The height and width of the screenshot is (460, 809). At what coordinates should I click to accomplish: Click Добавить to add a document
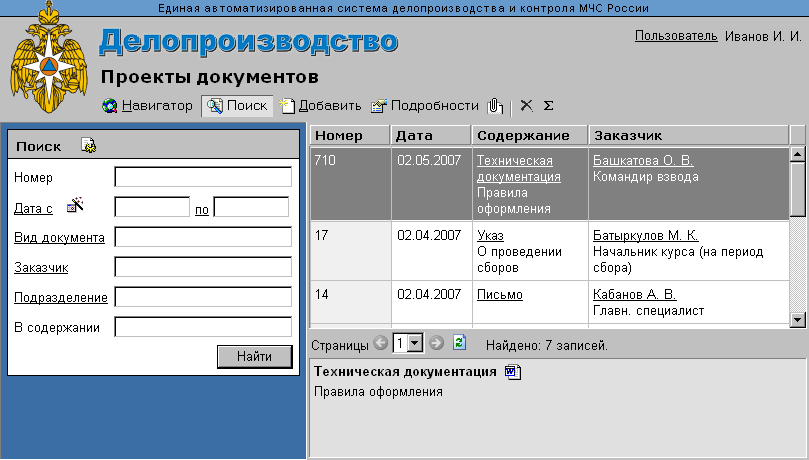pos(320,106)
